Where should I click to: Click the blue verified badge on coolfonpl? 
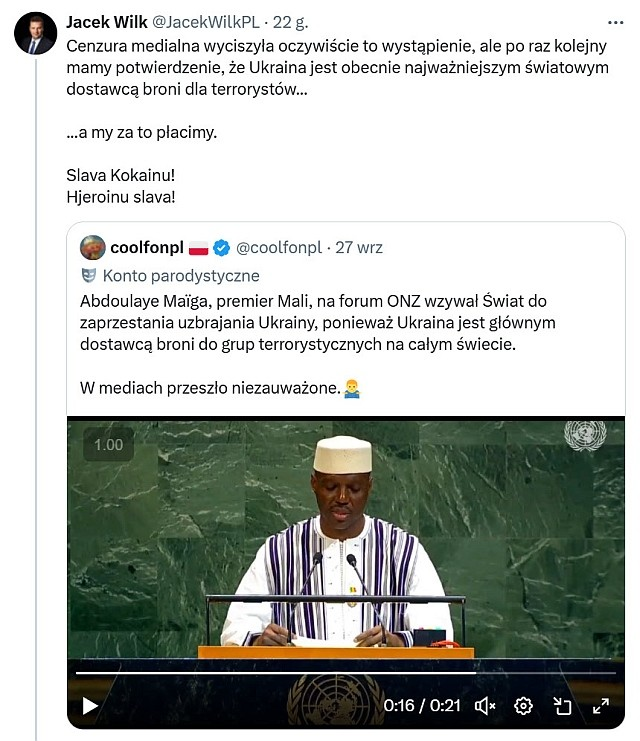(x=223, y=247)
